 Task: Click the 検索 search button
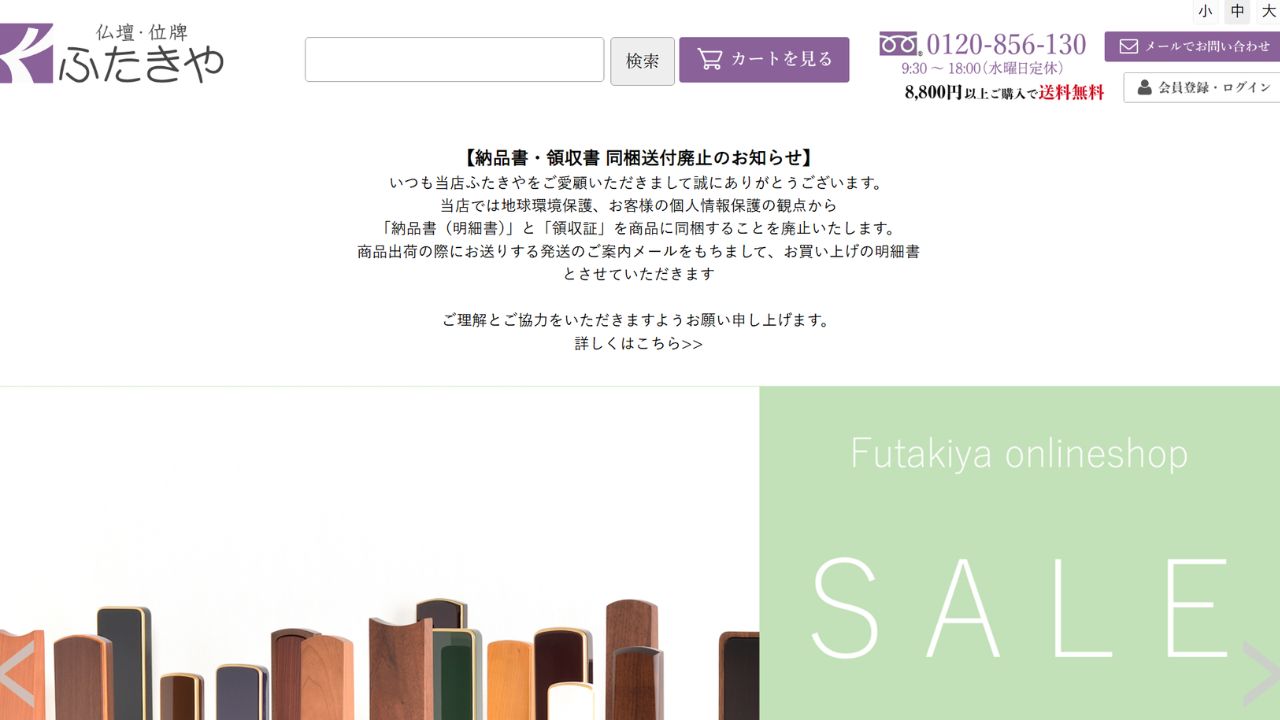coord(643,61)
